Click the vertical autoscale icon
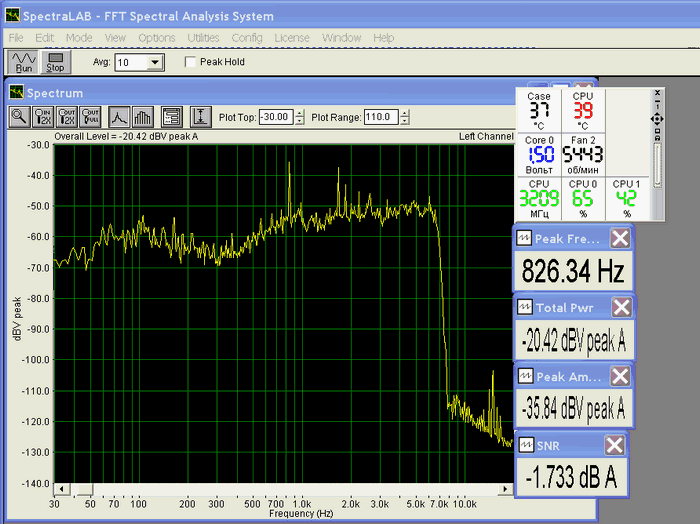The height and width of the screenshot is (524, 700). pos(200,116)
